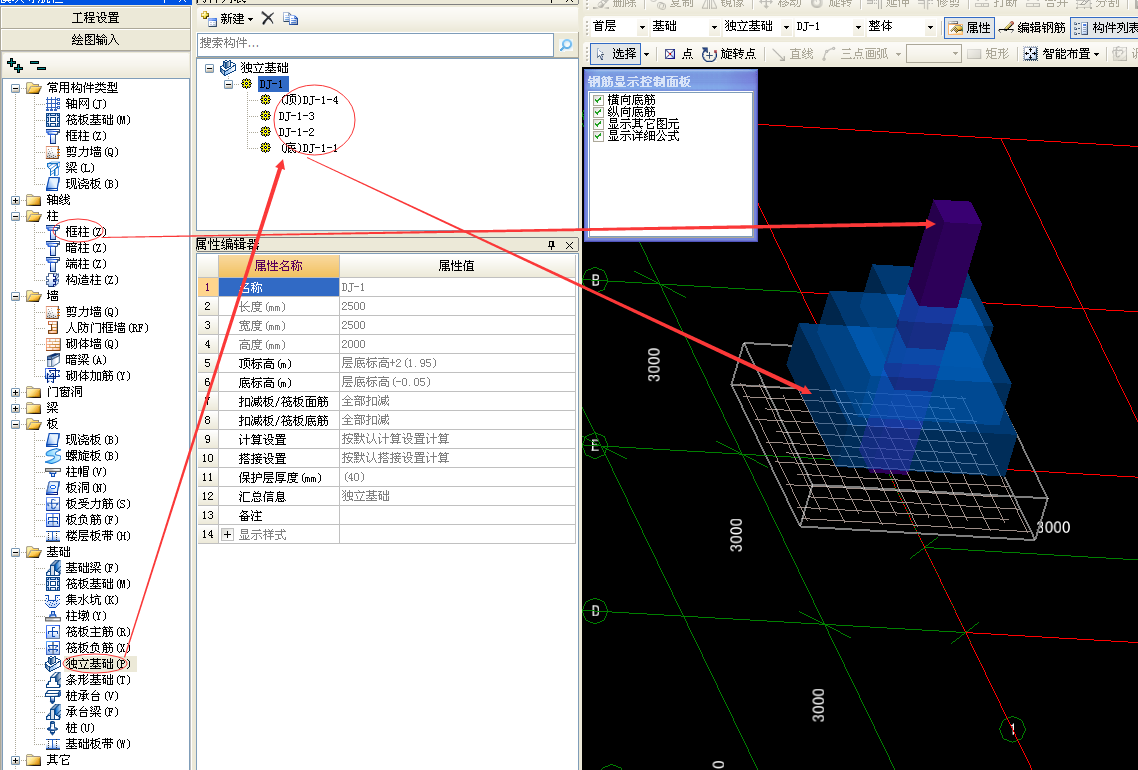This screenshot has width=1138, height=770.
Task: Click the 顶标高 value 层底标高+2(1.95)
Action: click(457, 363)
